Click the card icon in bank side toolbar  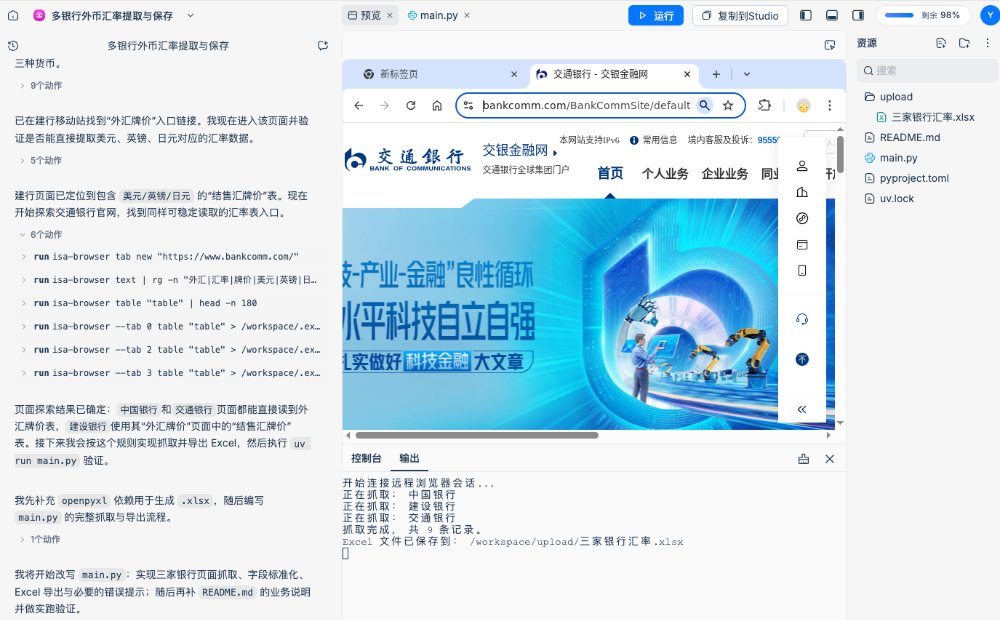[x=802, y=244]
